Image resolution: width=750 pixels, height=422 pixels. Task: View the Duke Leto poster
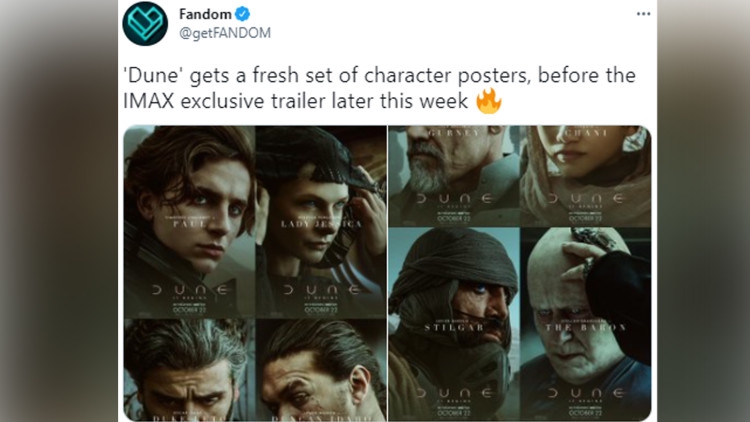(189, 370)
